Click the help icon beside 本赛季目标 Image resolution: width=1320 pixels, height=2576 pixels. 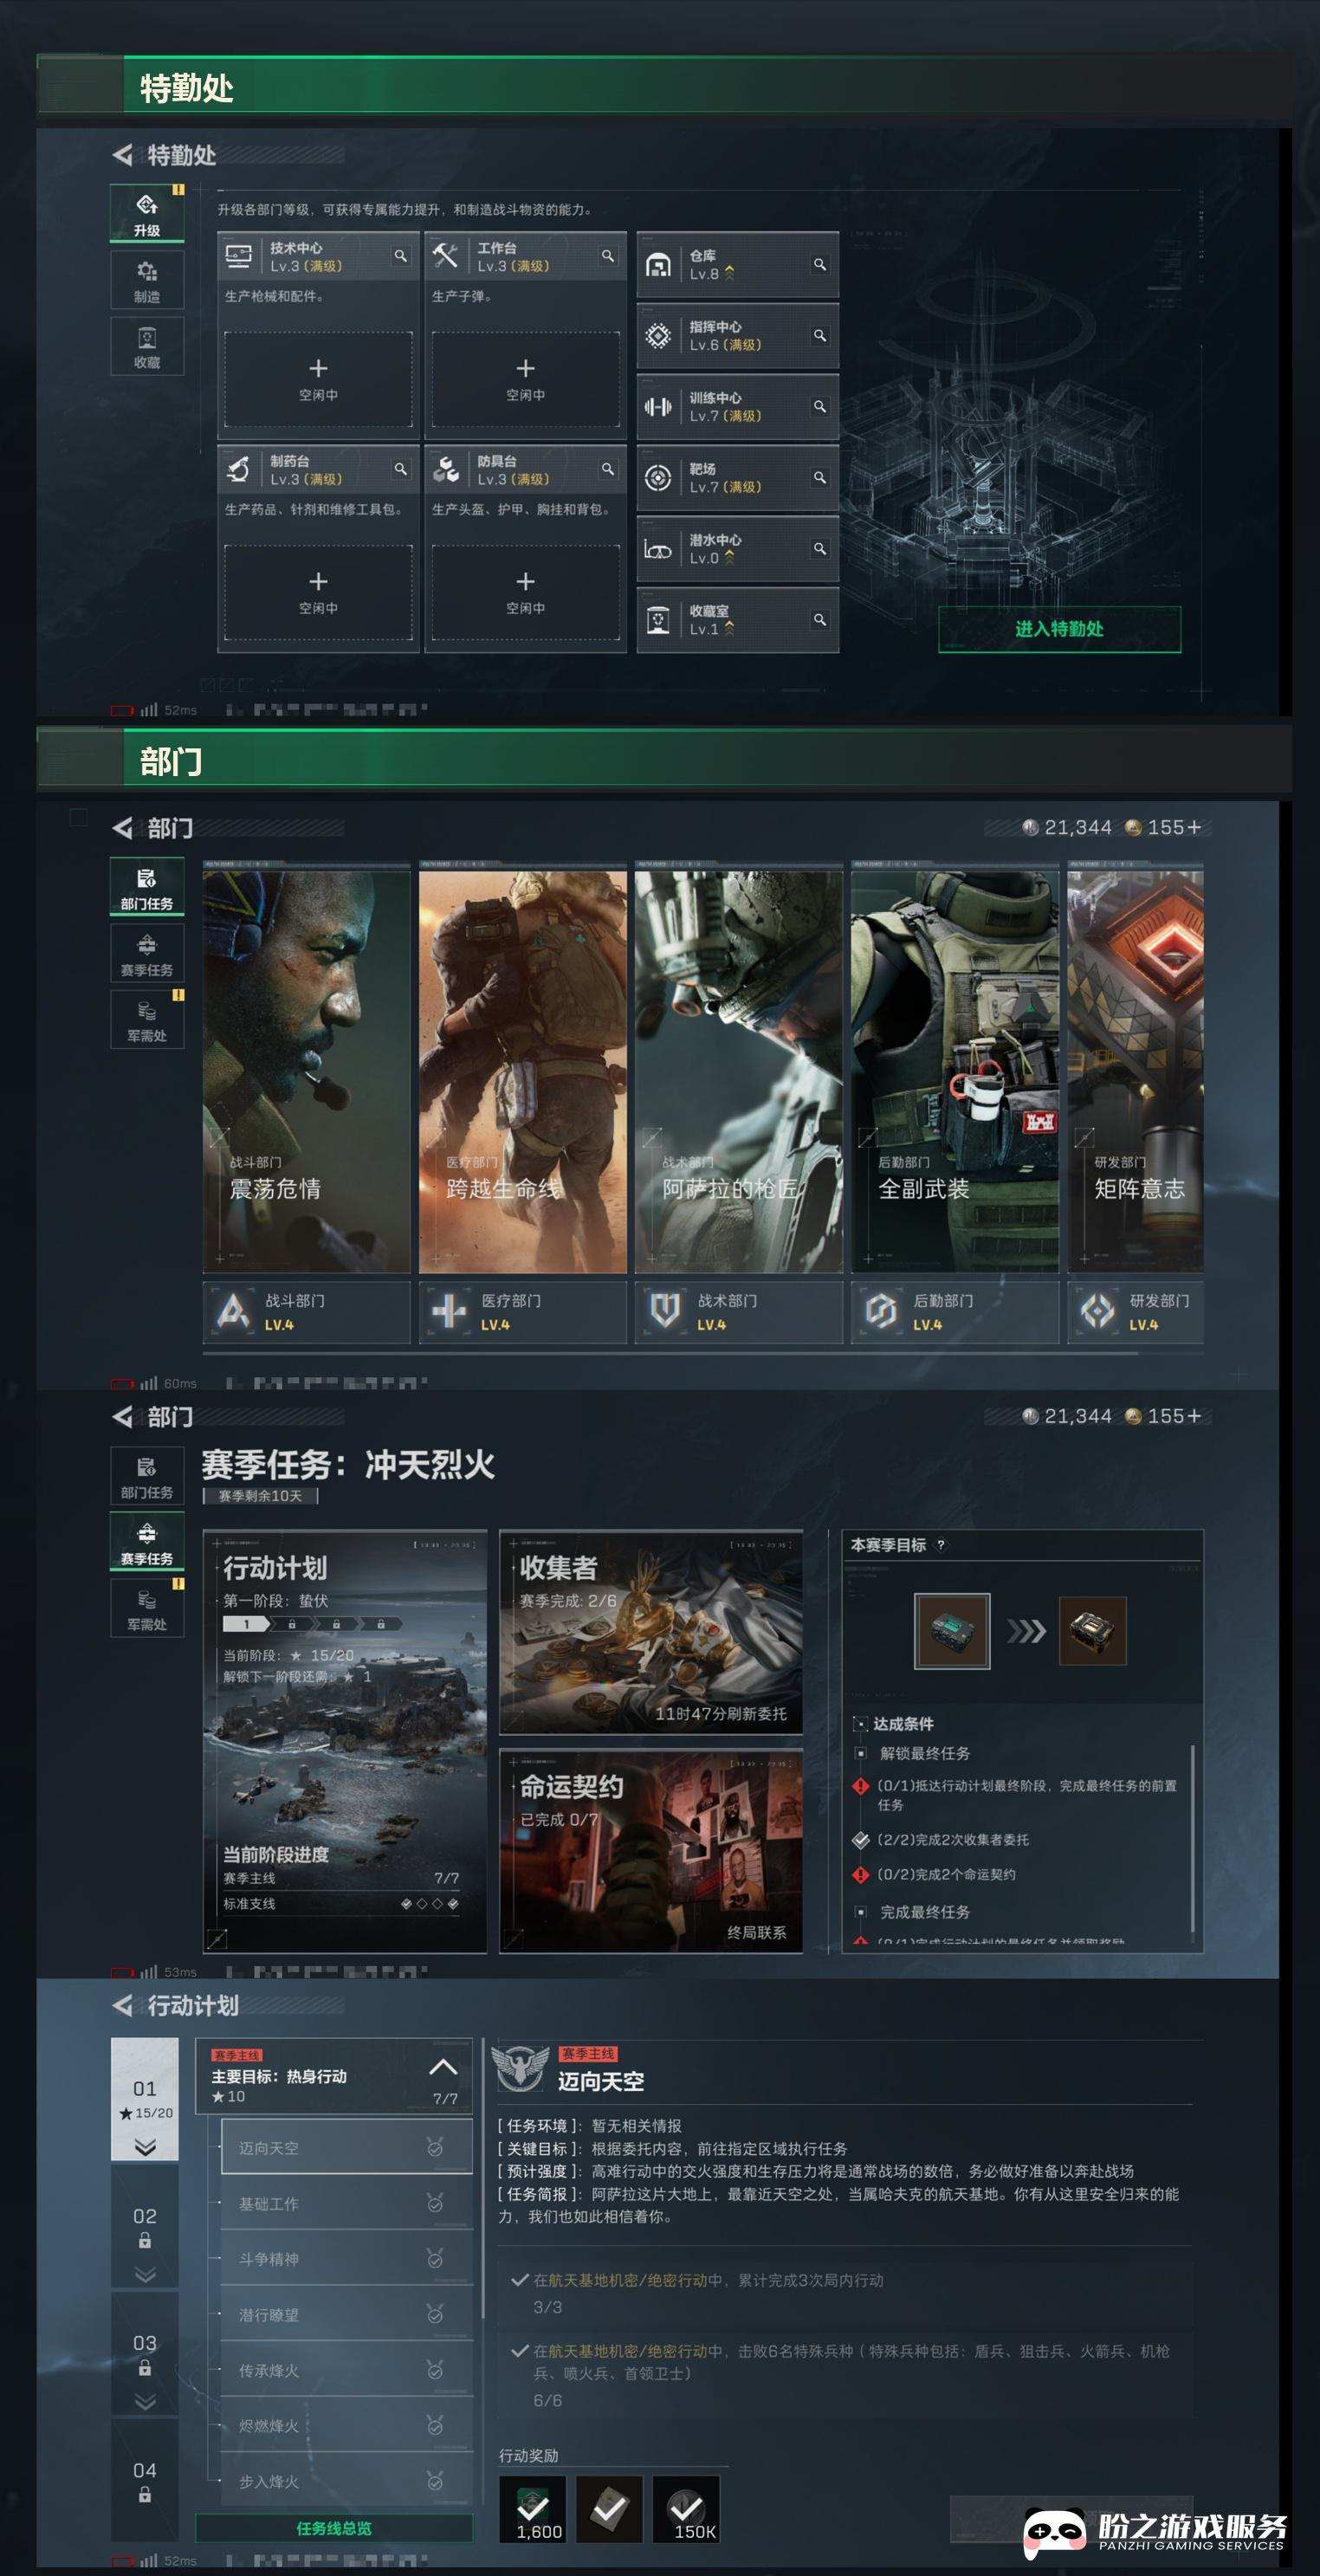click(940, 1545)
